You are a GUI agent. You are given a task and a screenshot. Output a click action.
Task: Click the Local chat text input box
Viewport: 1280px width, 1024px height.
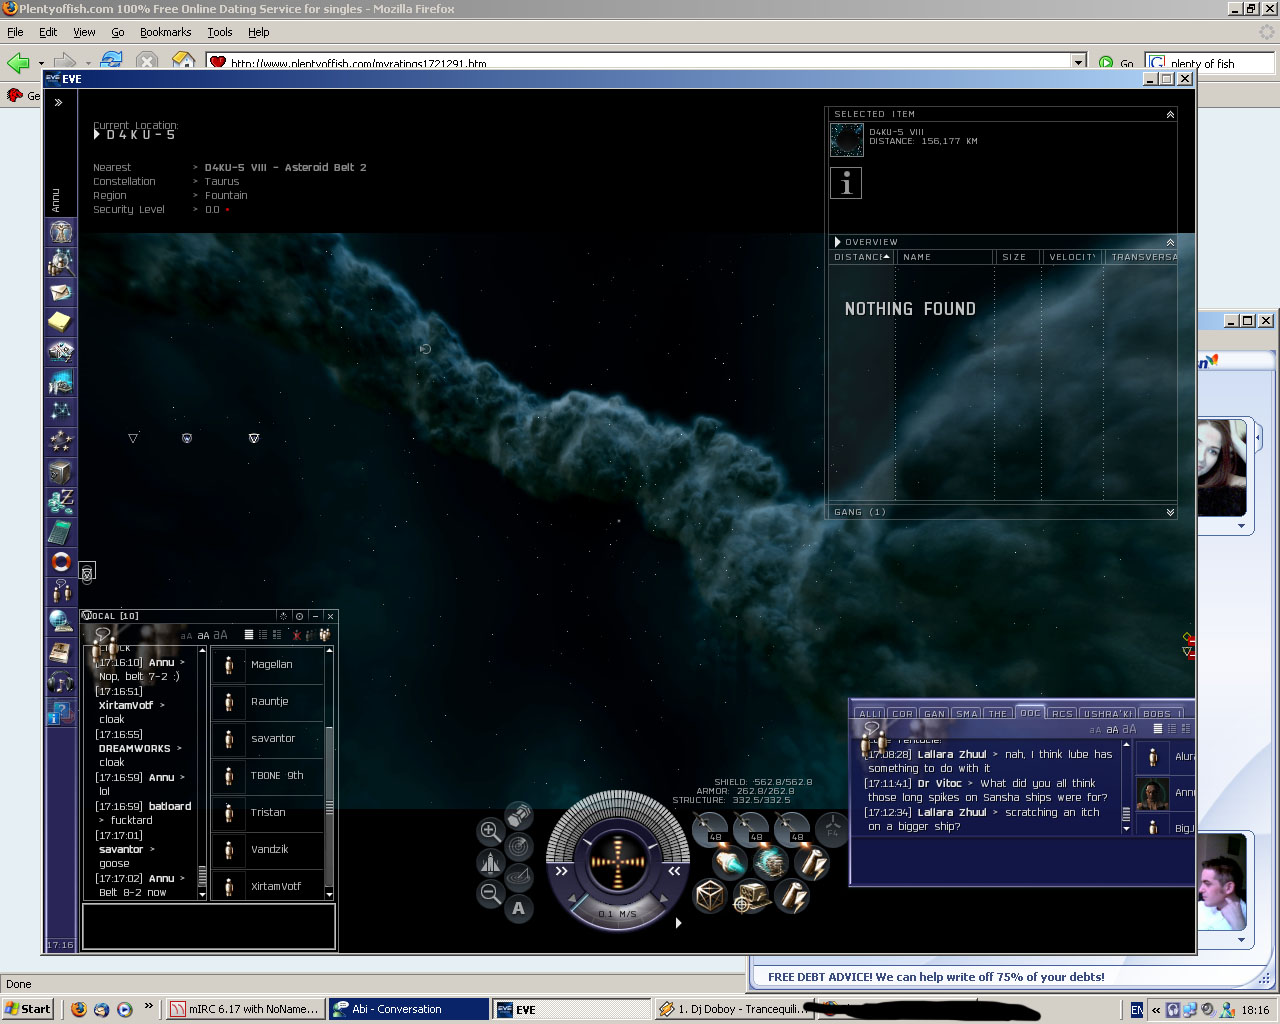[209, 926]
